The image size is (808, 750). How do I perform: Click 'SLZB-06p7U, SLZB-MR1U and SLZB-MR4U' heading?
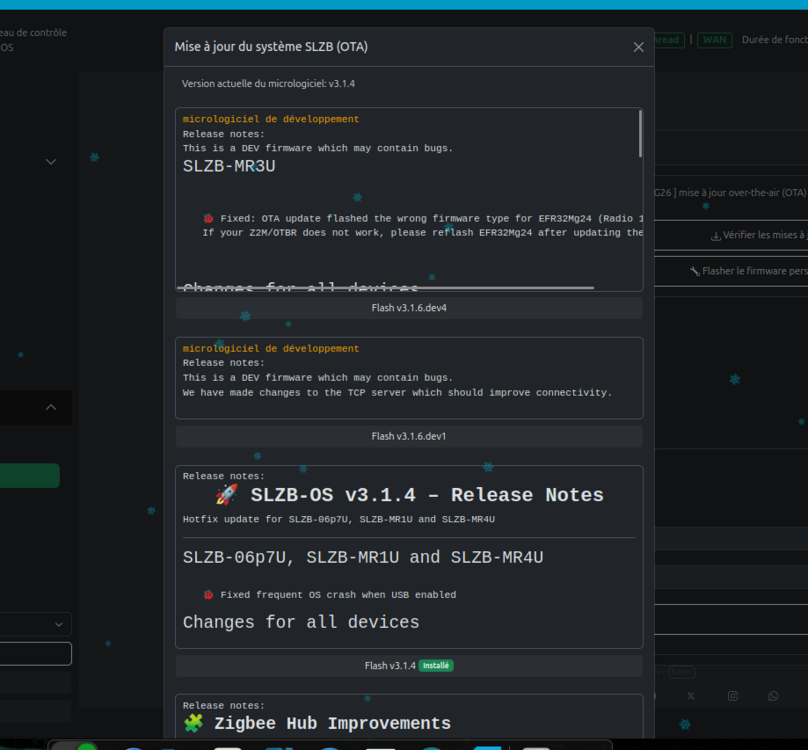363,557
